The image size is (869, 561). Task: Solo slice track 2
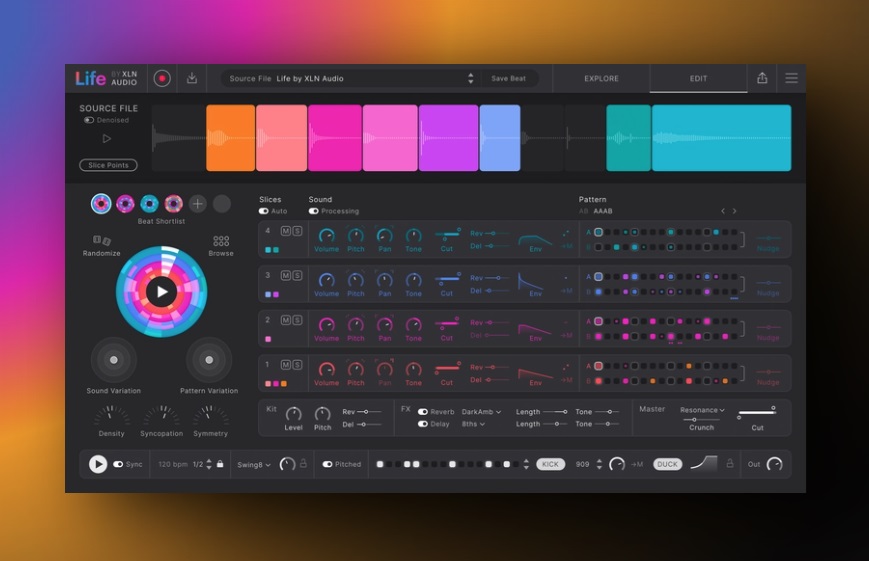(x=298, y=320)
